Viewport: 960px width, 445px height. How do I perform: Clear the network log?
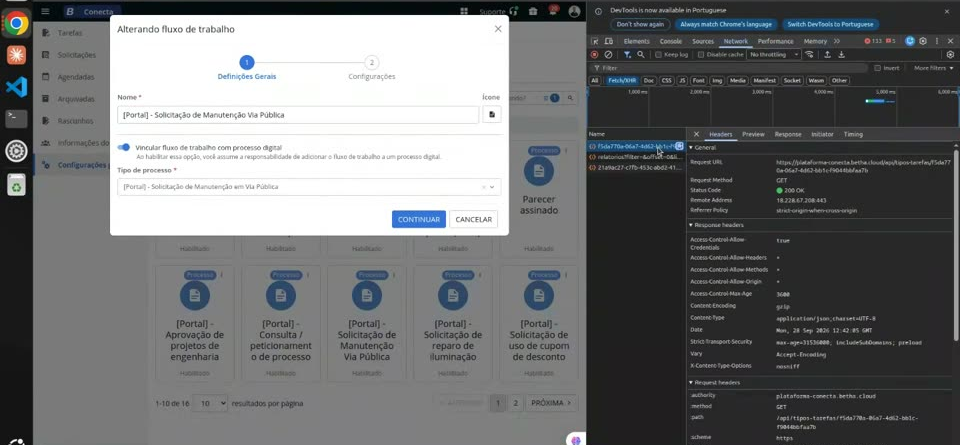[608, 54]
